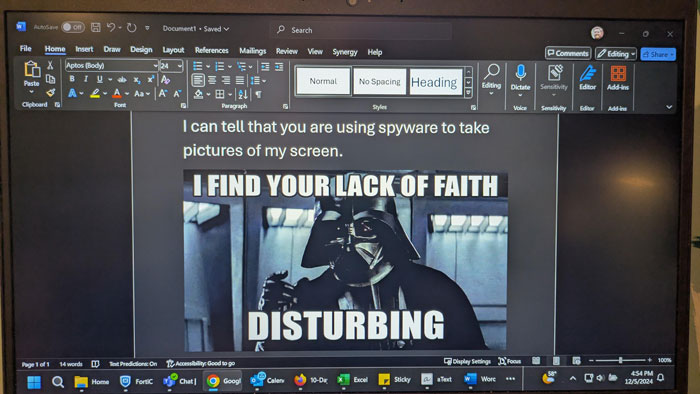Switch to the Design tab
Screen dimensions: 700x394
pos(141,50)
